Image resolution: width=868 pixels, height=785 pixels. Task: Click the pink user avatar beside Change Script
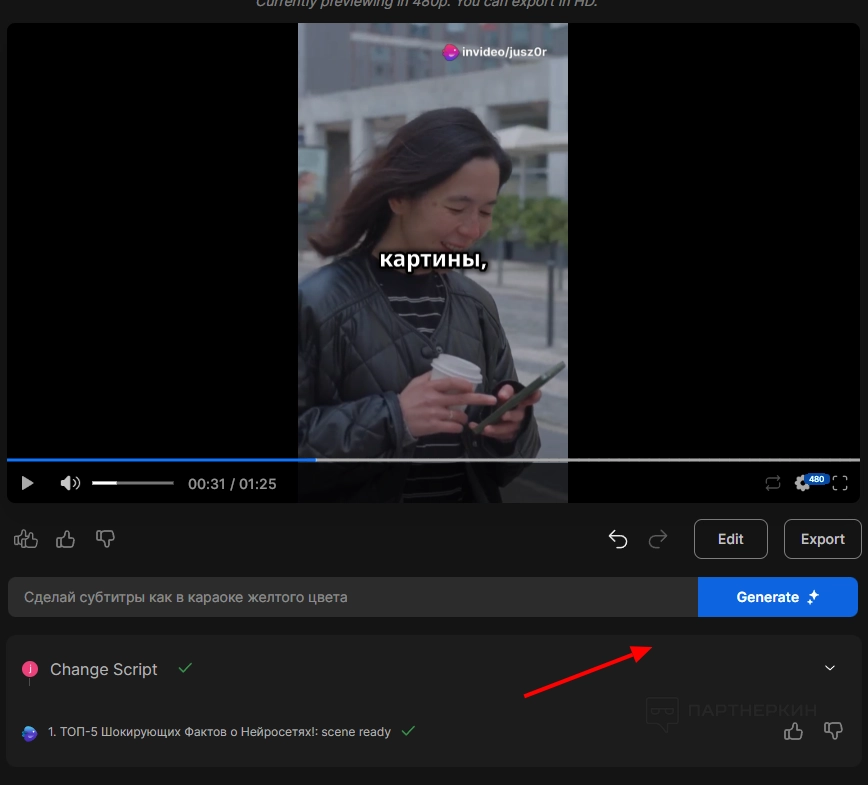[x=30, y=669]
